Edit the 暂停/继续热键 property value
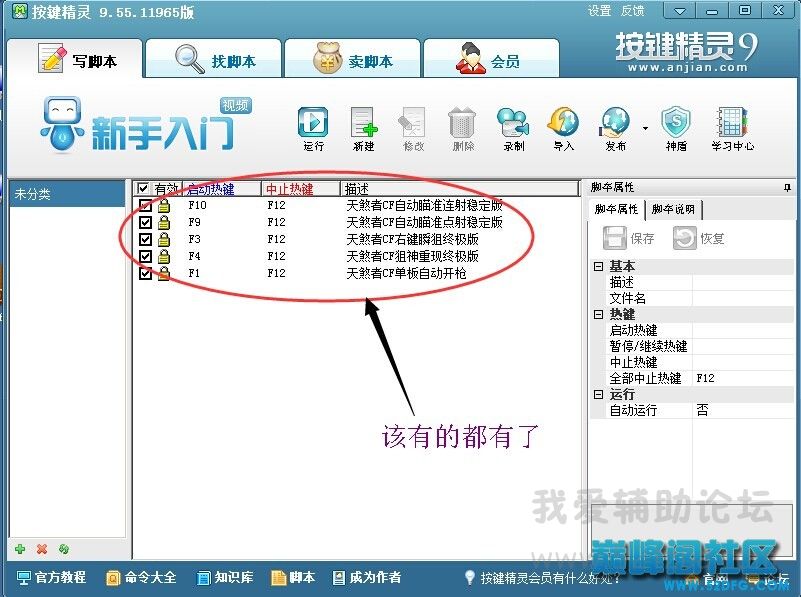Viewport: 801px width, 597px height. coord(743,346)
